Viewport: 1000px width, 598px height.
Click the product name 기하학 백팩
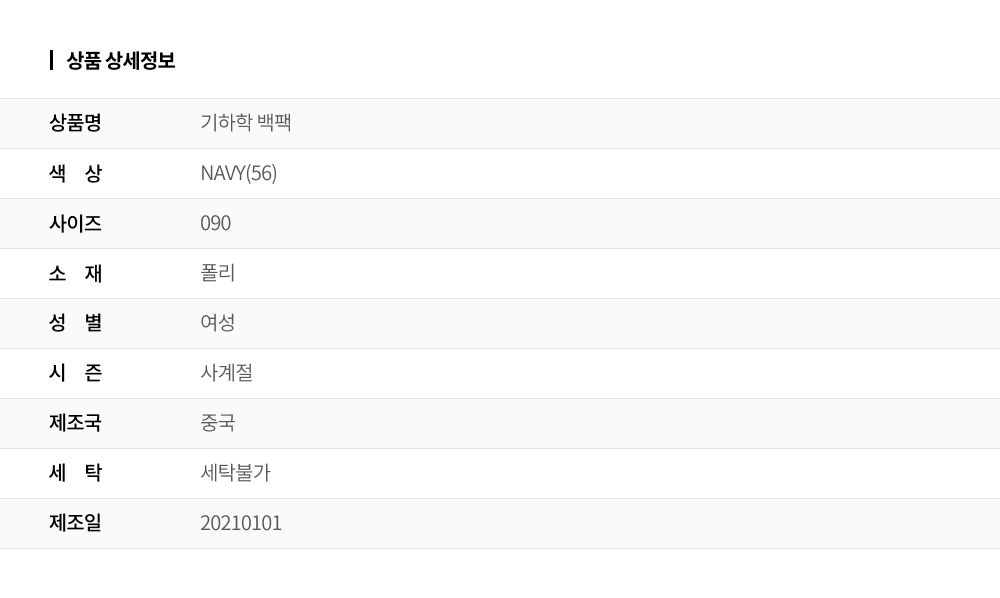[246, 123]
